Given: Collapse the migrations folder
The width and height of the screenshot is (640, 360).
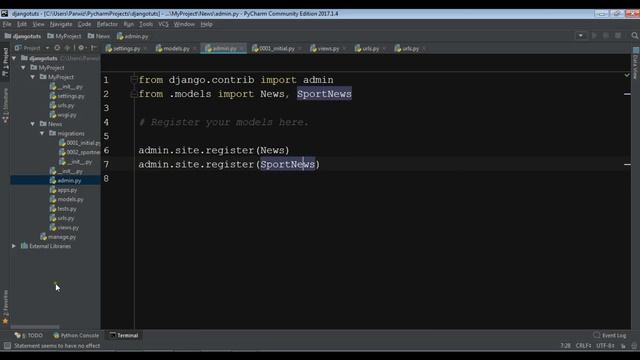Looking at the screenshot, I should tap(42, 133).
